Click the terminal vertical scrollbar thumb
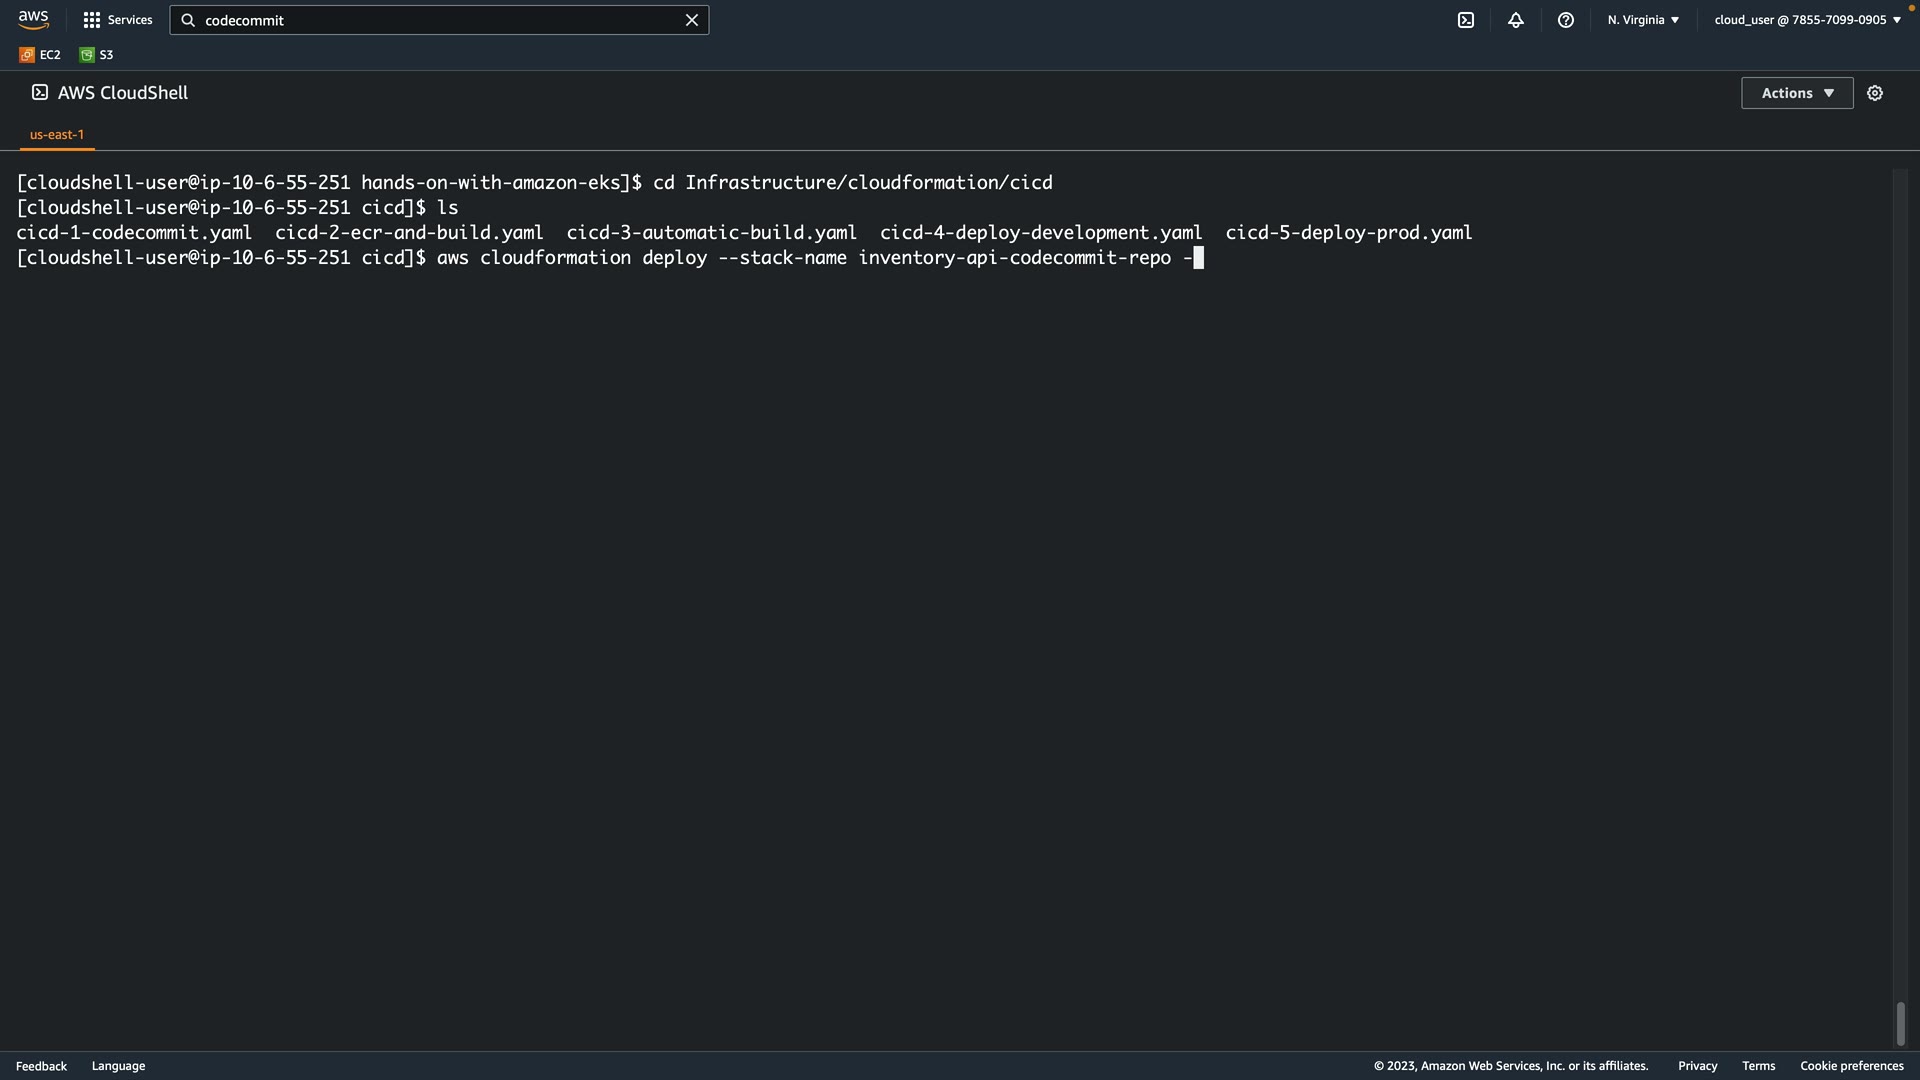 point(1900,1024)
